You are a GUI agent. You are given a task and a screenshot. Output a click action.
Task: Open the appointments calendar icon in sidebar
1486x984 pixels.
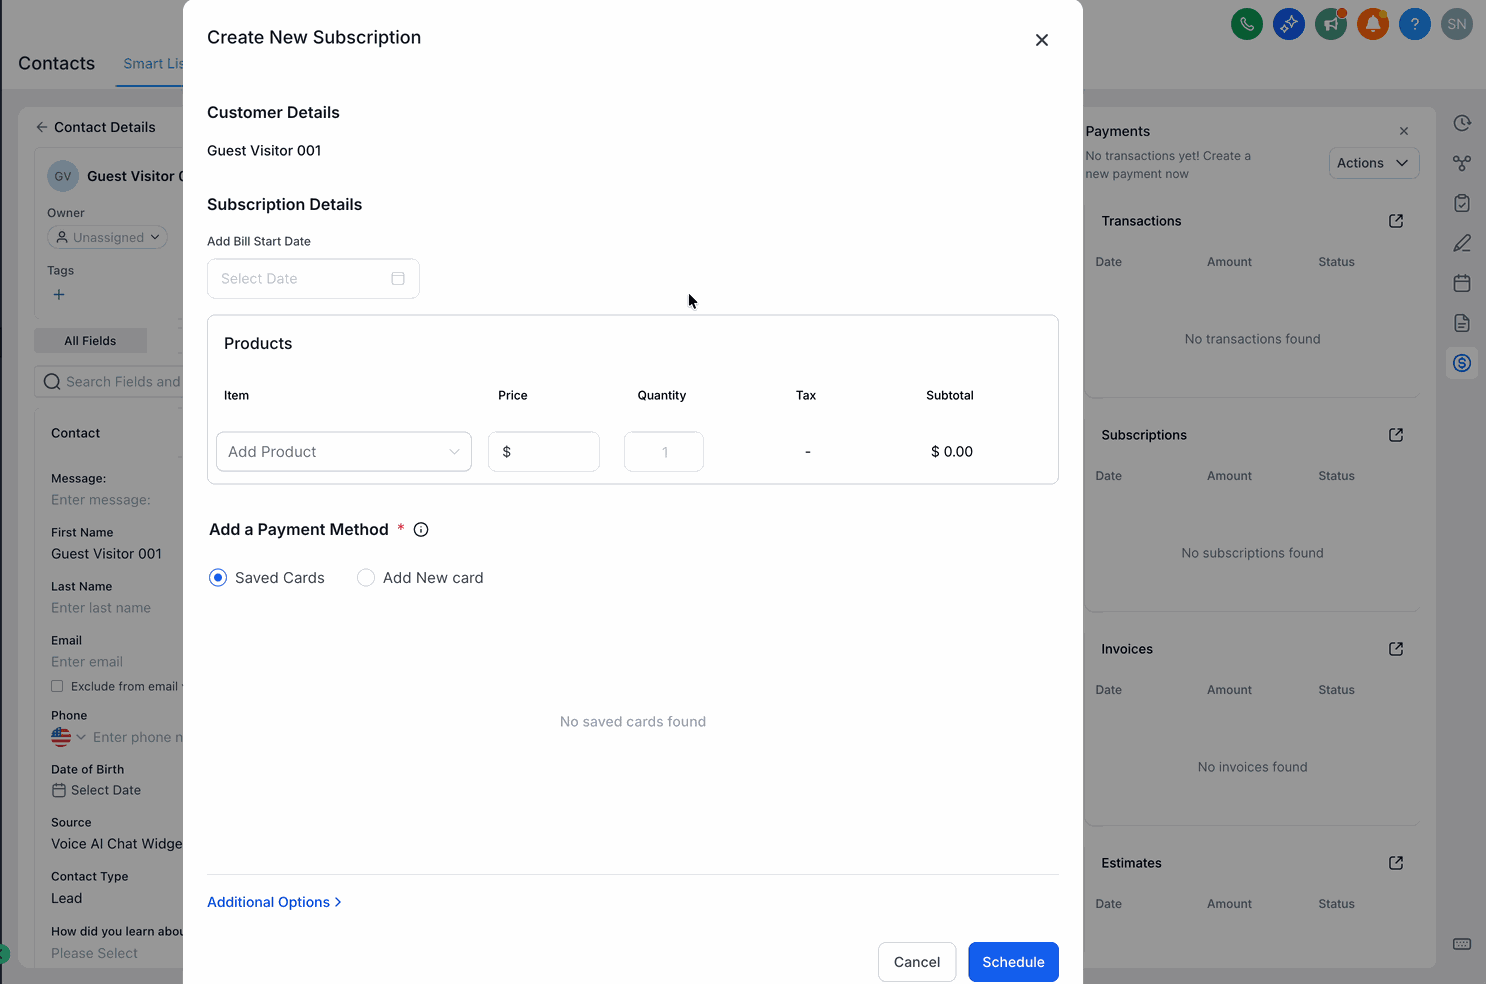[x=1462, y=283]
